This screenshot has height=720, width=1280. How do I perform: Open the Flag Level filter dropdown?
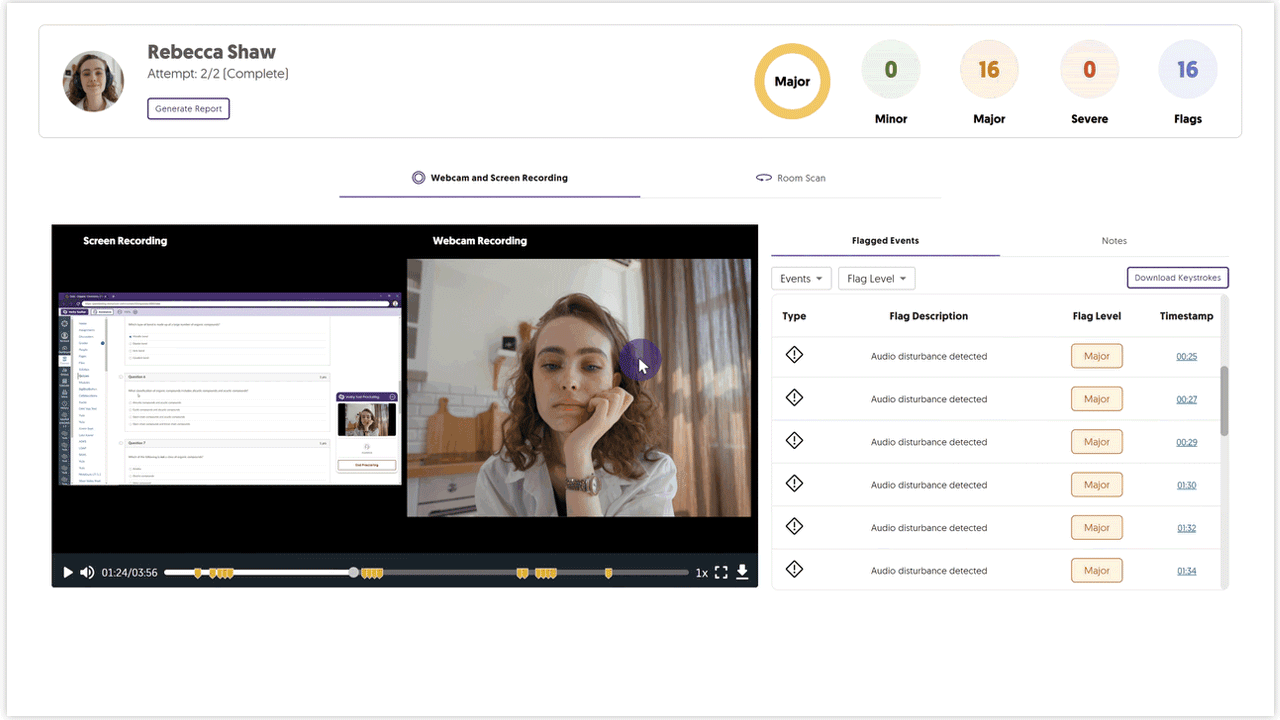(876, 279)
